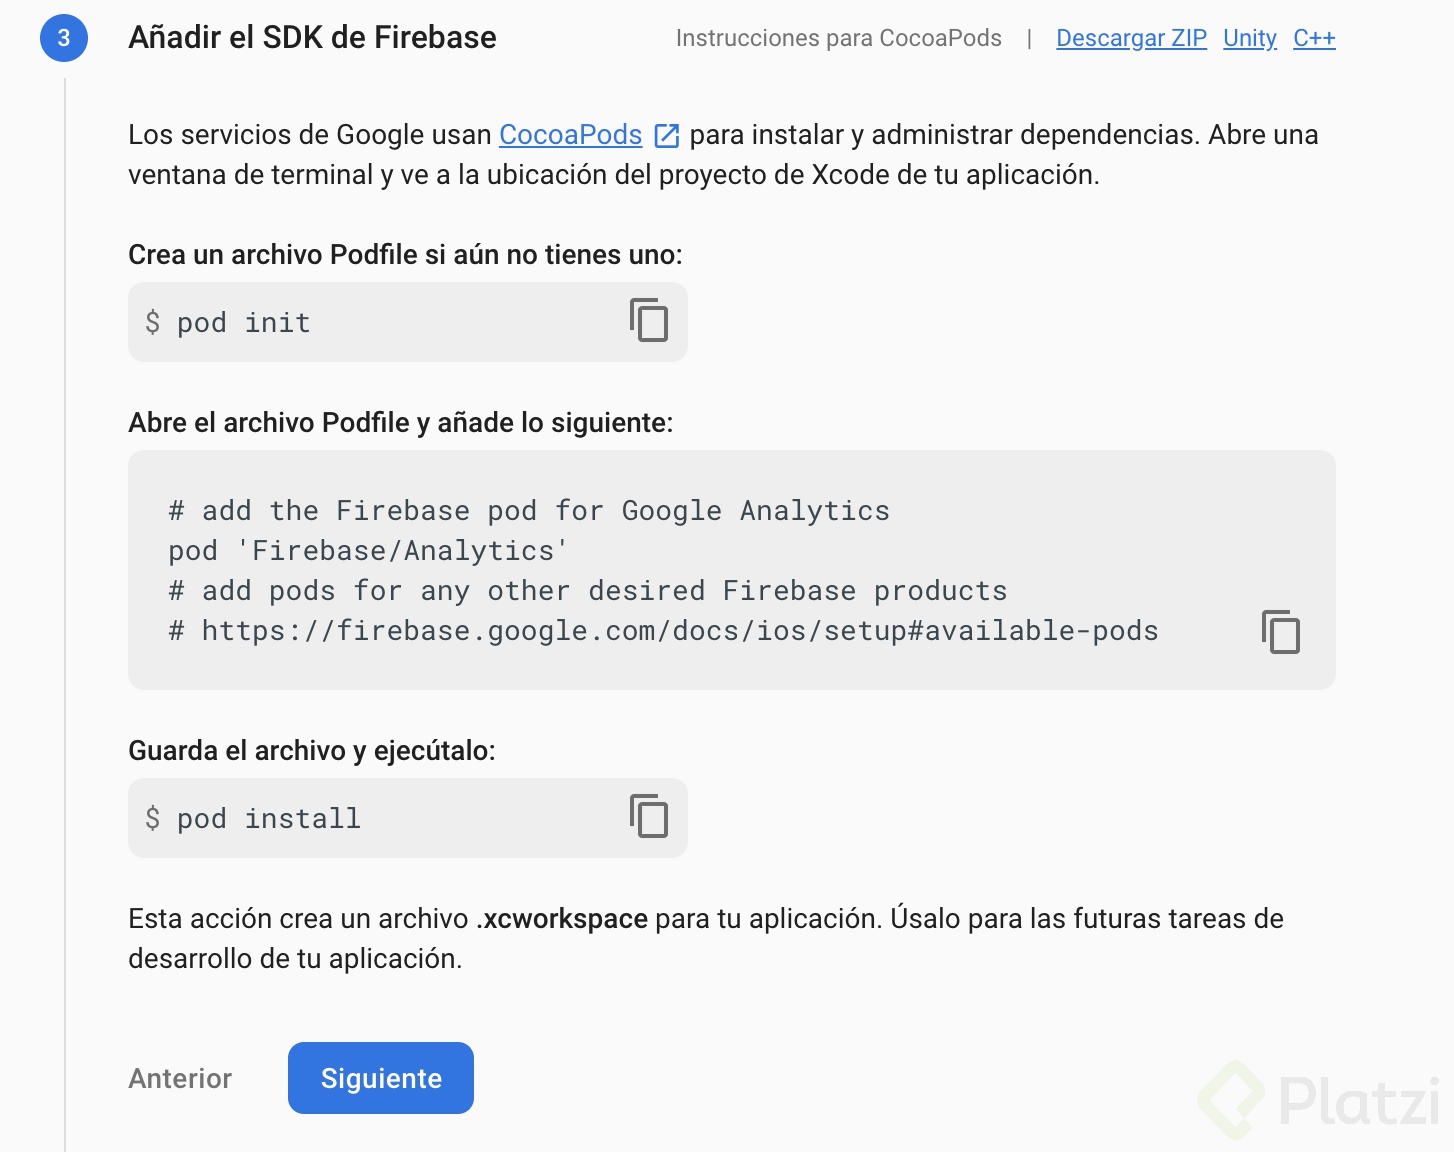
Task: Click the .xcworkspace bold text
Action: click(x=562, y=919)
